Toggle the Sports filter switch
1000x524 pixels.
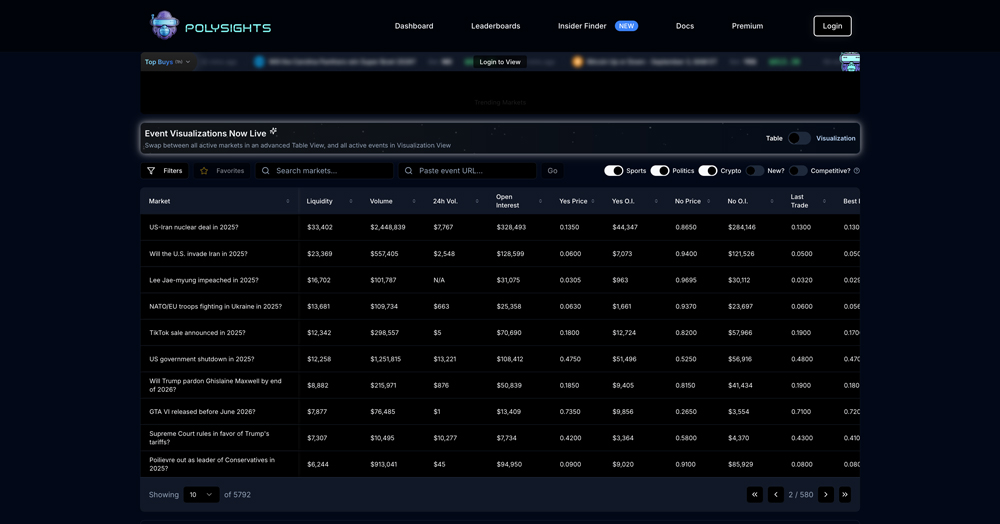pyautogui.click(x=613, y=171)
